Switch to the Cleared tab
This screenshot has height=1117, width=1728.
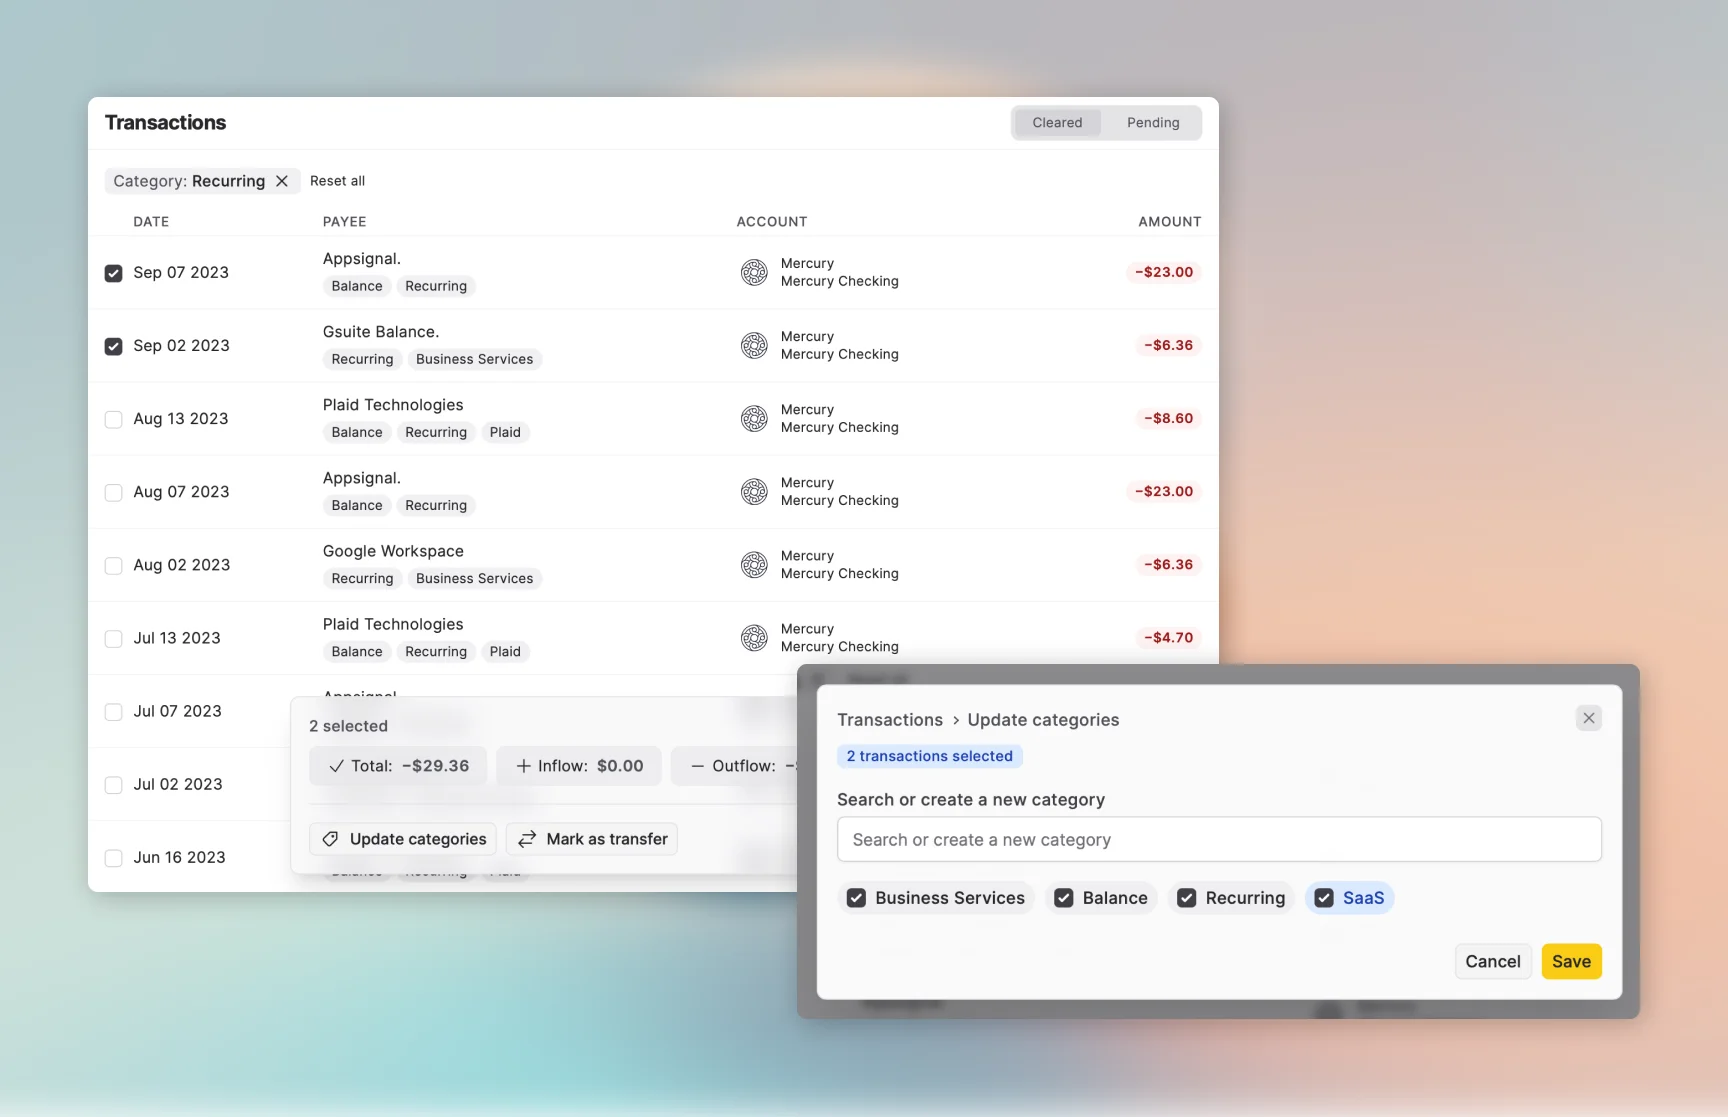click(x=1057, y=123)
